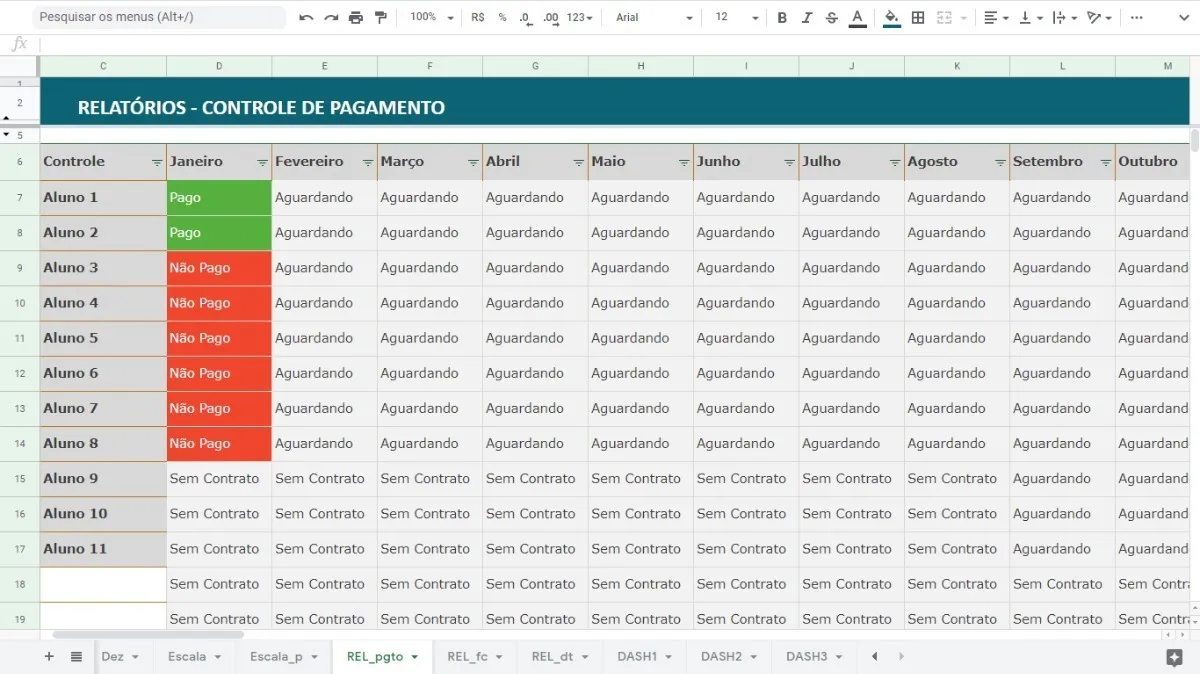Open the filter dropdown on Janeiro column
Screen dimensions: 1200x674
[262, 162]
